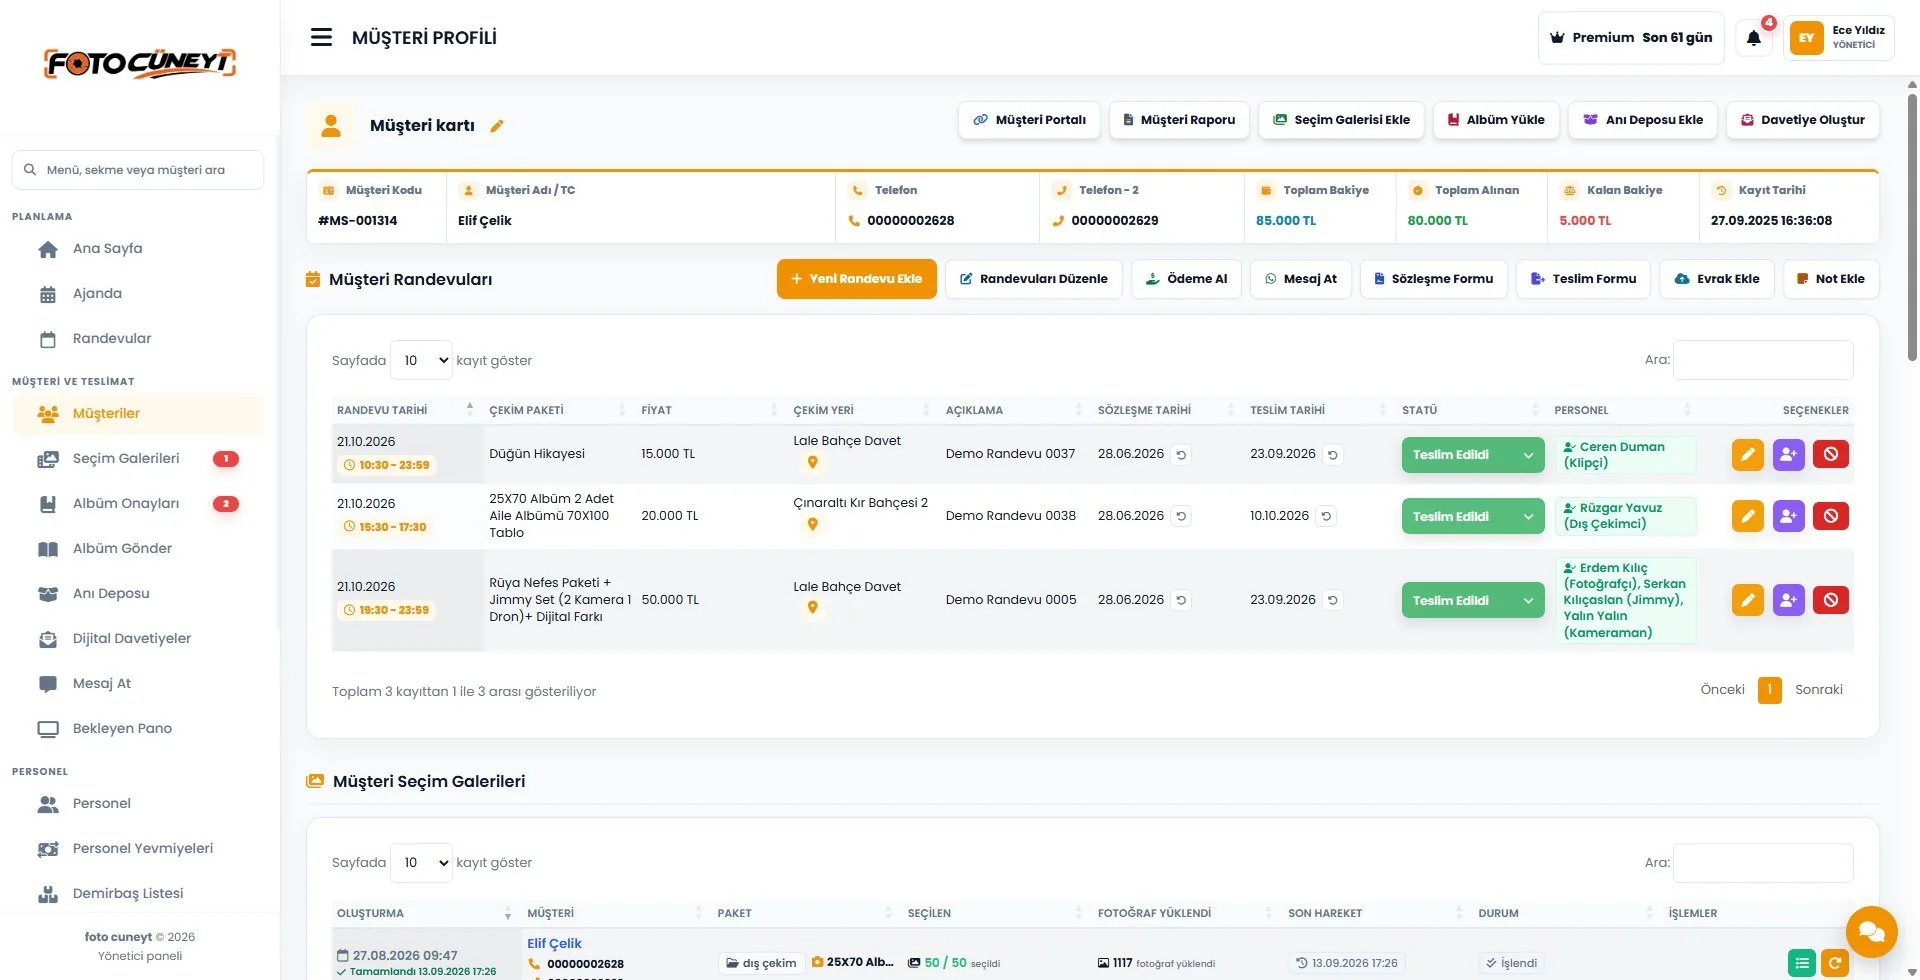Click the orange edit icon for Demo Randevu 0005
This screenshot has height=980, width=1920.
(1747, 600)
